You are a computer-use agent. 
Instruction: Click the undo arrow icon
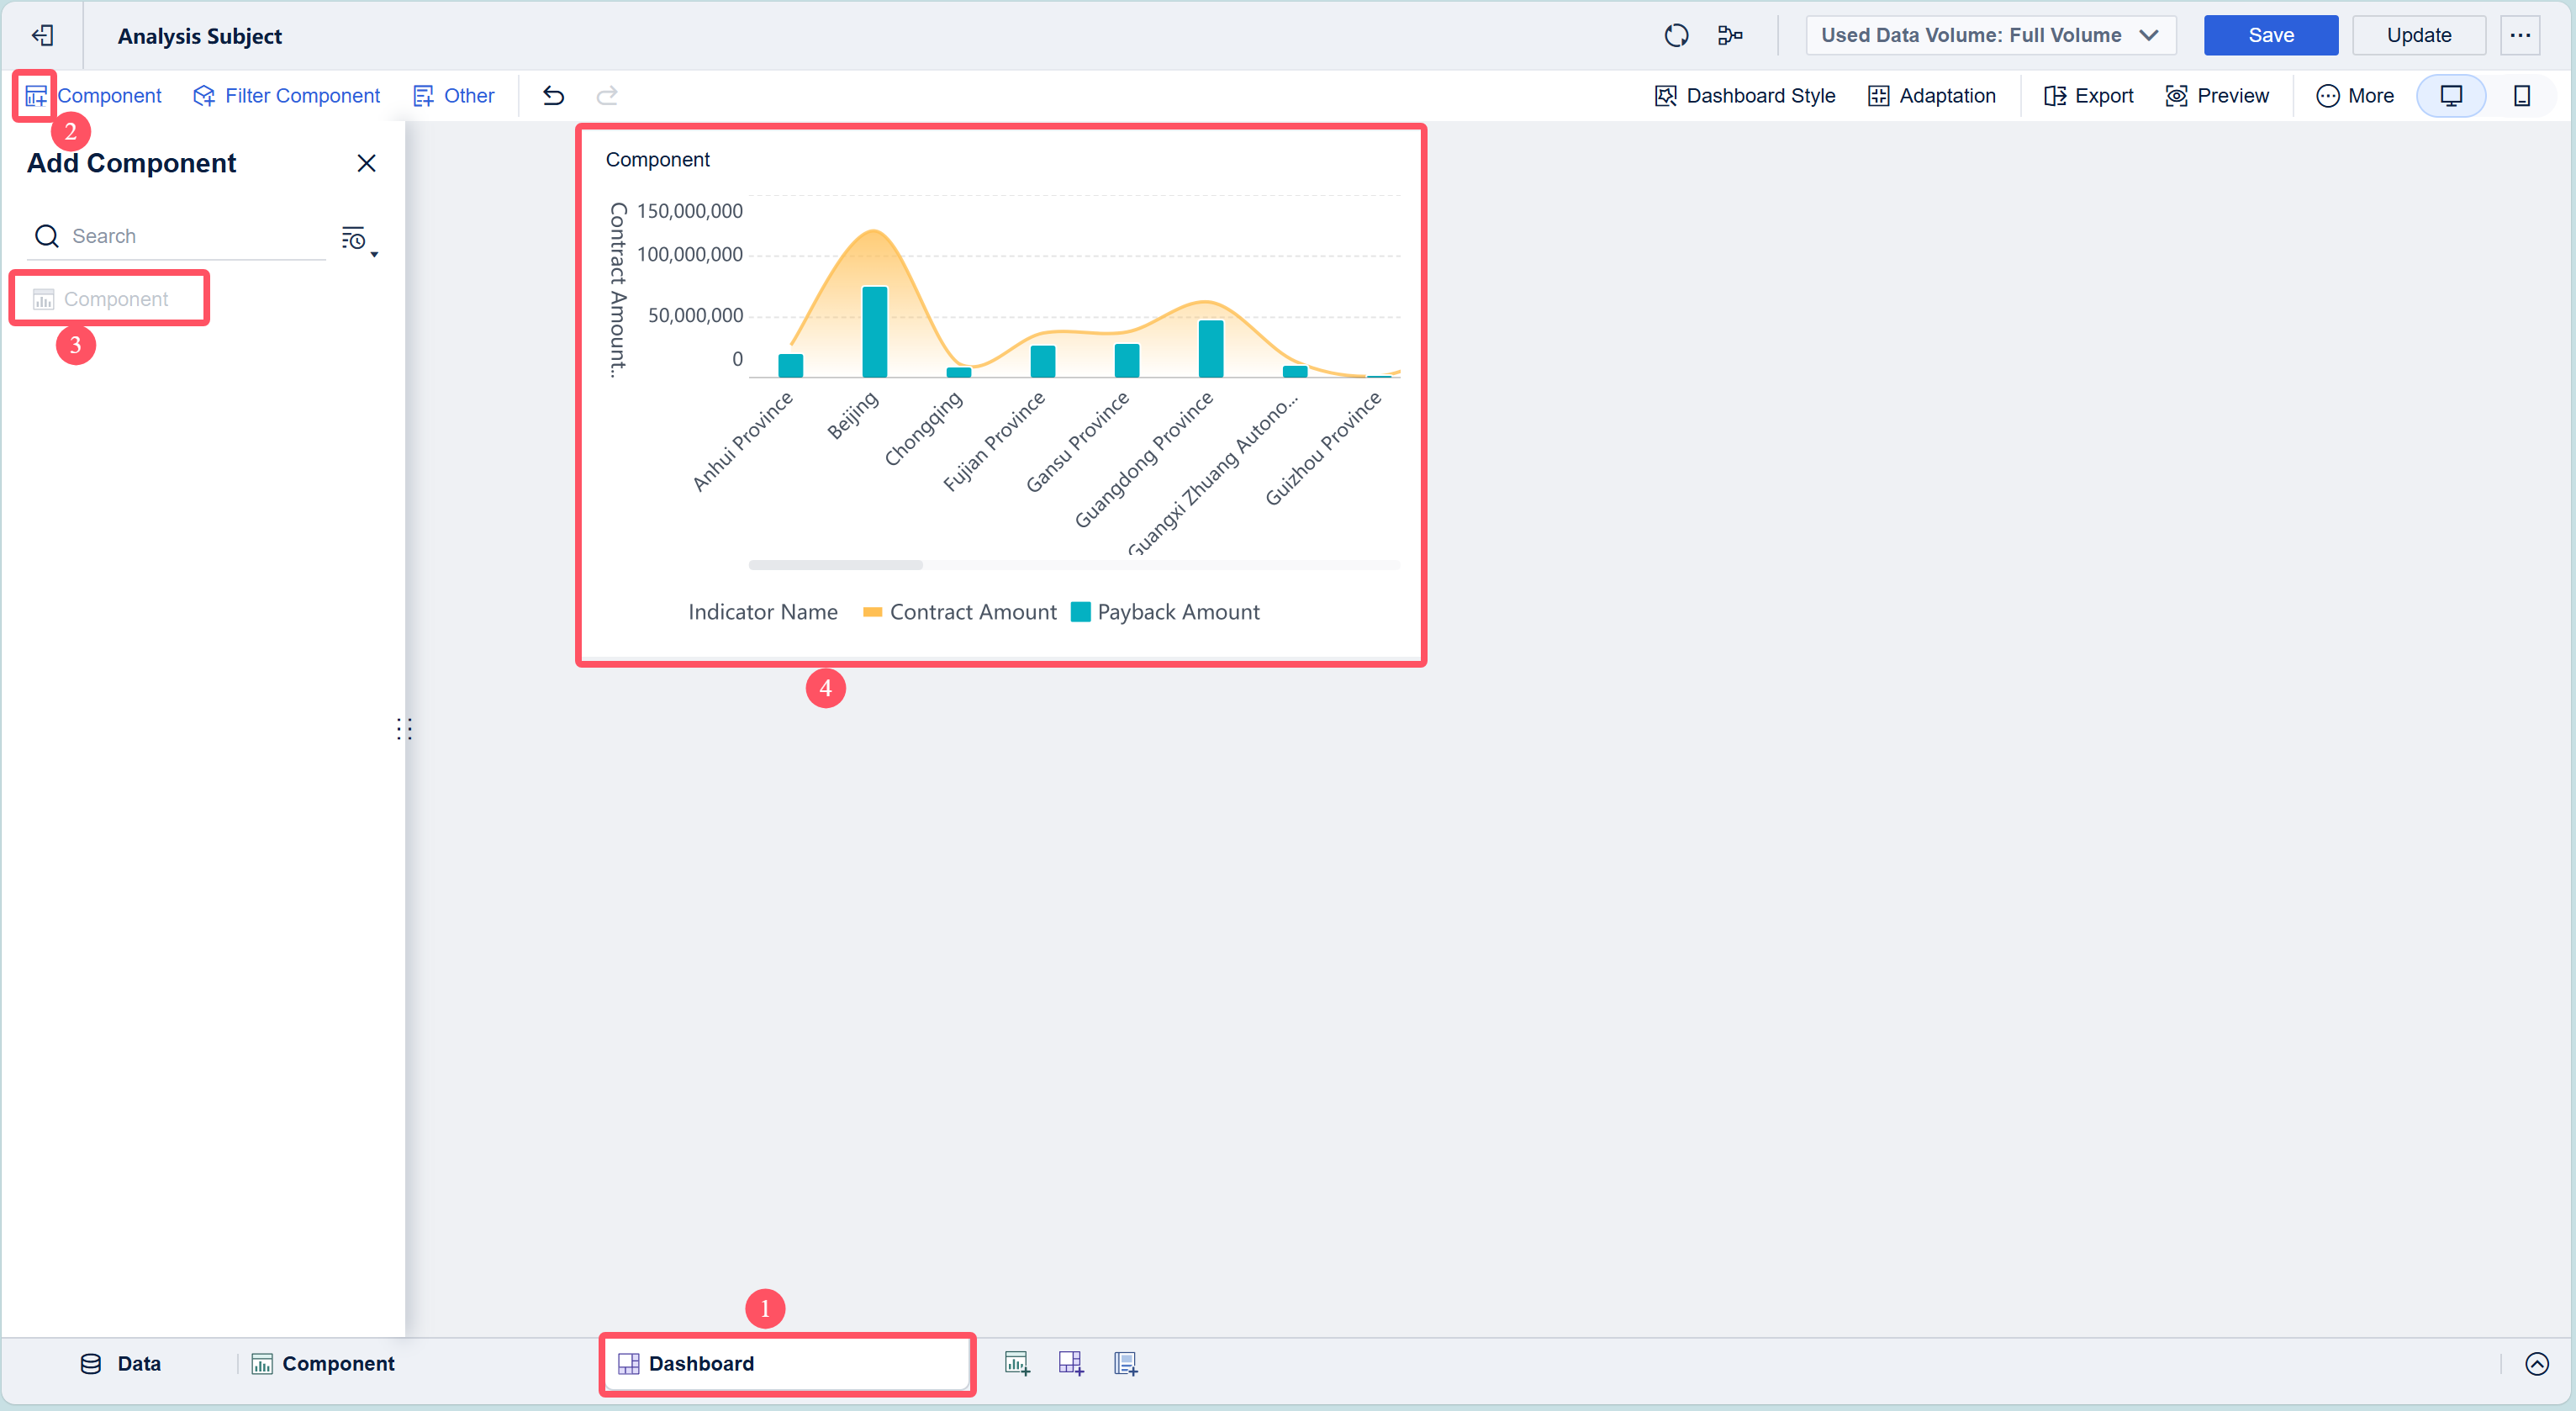click(x=553, y=96)
